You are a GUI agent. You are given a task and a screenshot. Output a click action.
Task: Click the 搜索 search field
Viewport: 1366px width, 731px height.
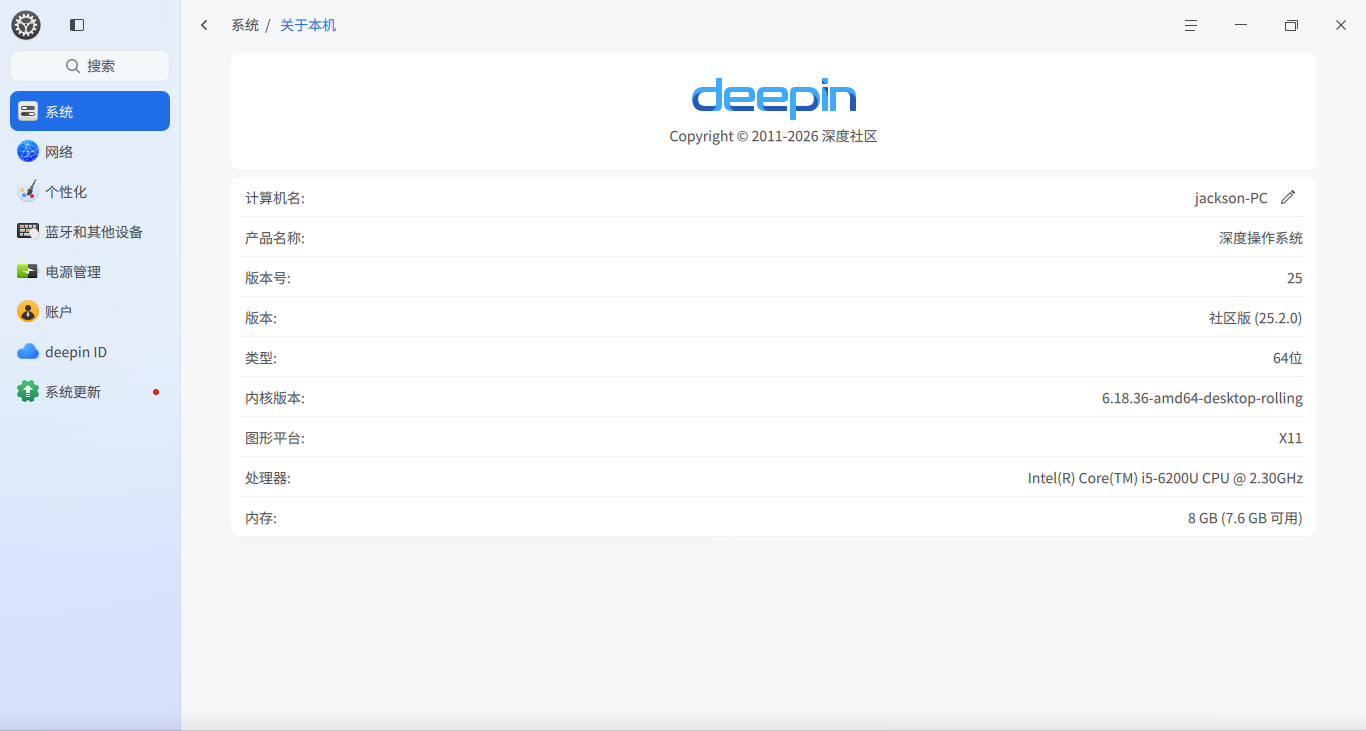click(90, 66)
